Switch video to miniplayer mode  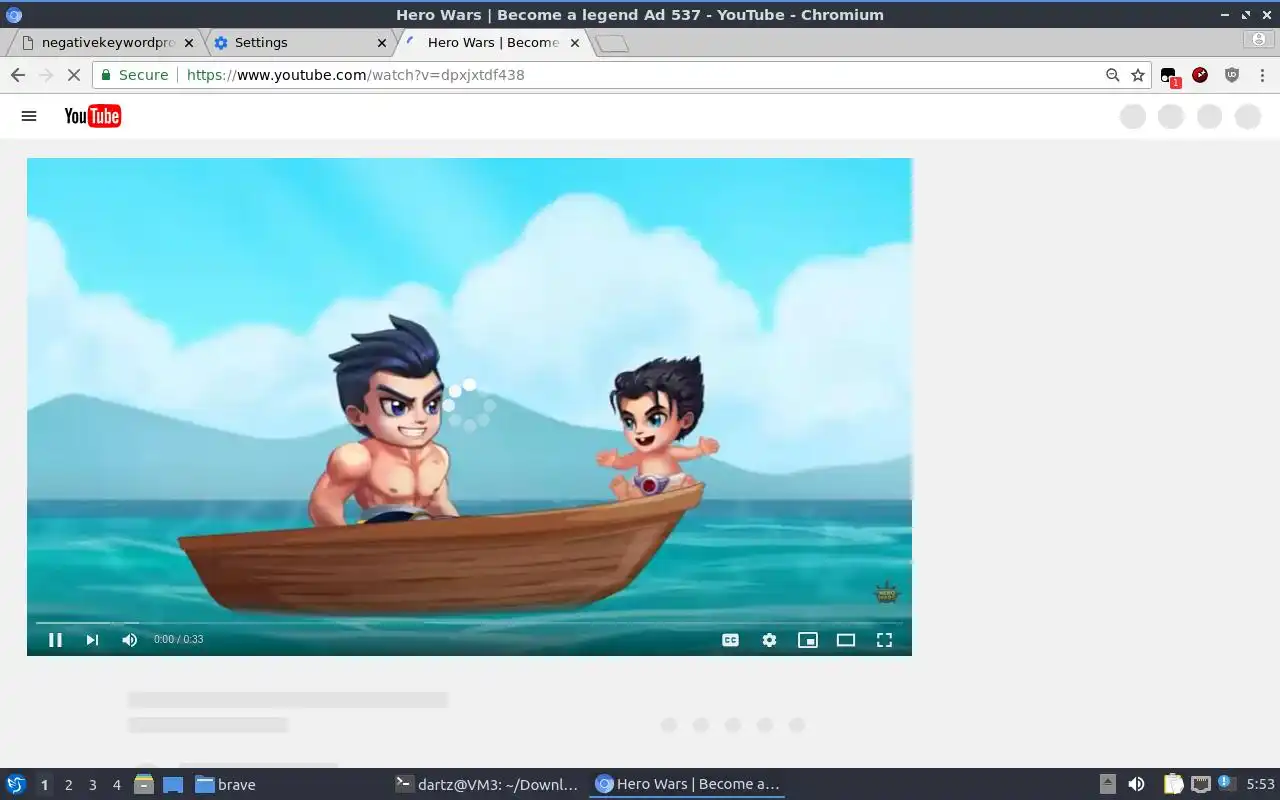pyautogui.click(x=808, y=640)
